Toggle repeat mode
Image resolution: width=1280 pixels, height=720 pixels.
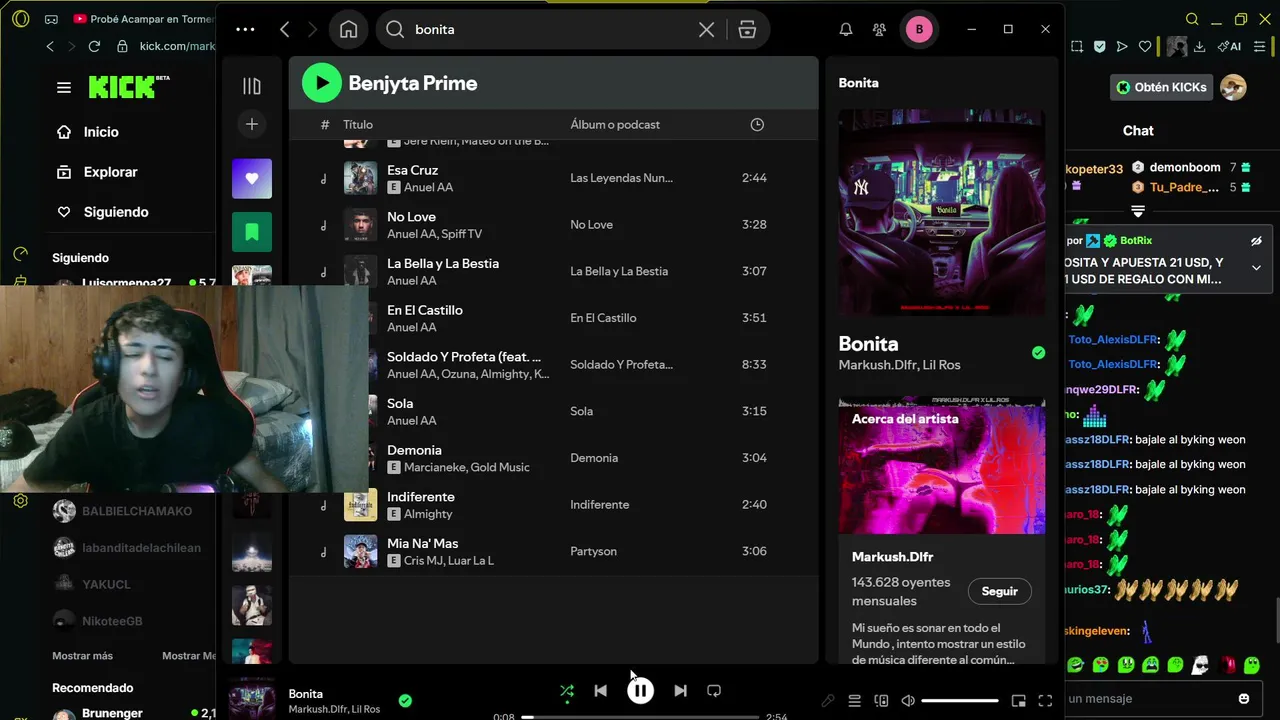(x=714, y=690)
